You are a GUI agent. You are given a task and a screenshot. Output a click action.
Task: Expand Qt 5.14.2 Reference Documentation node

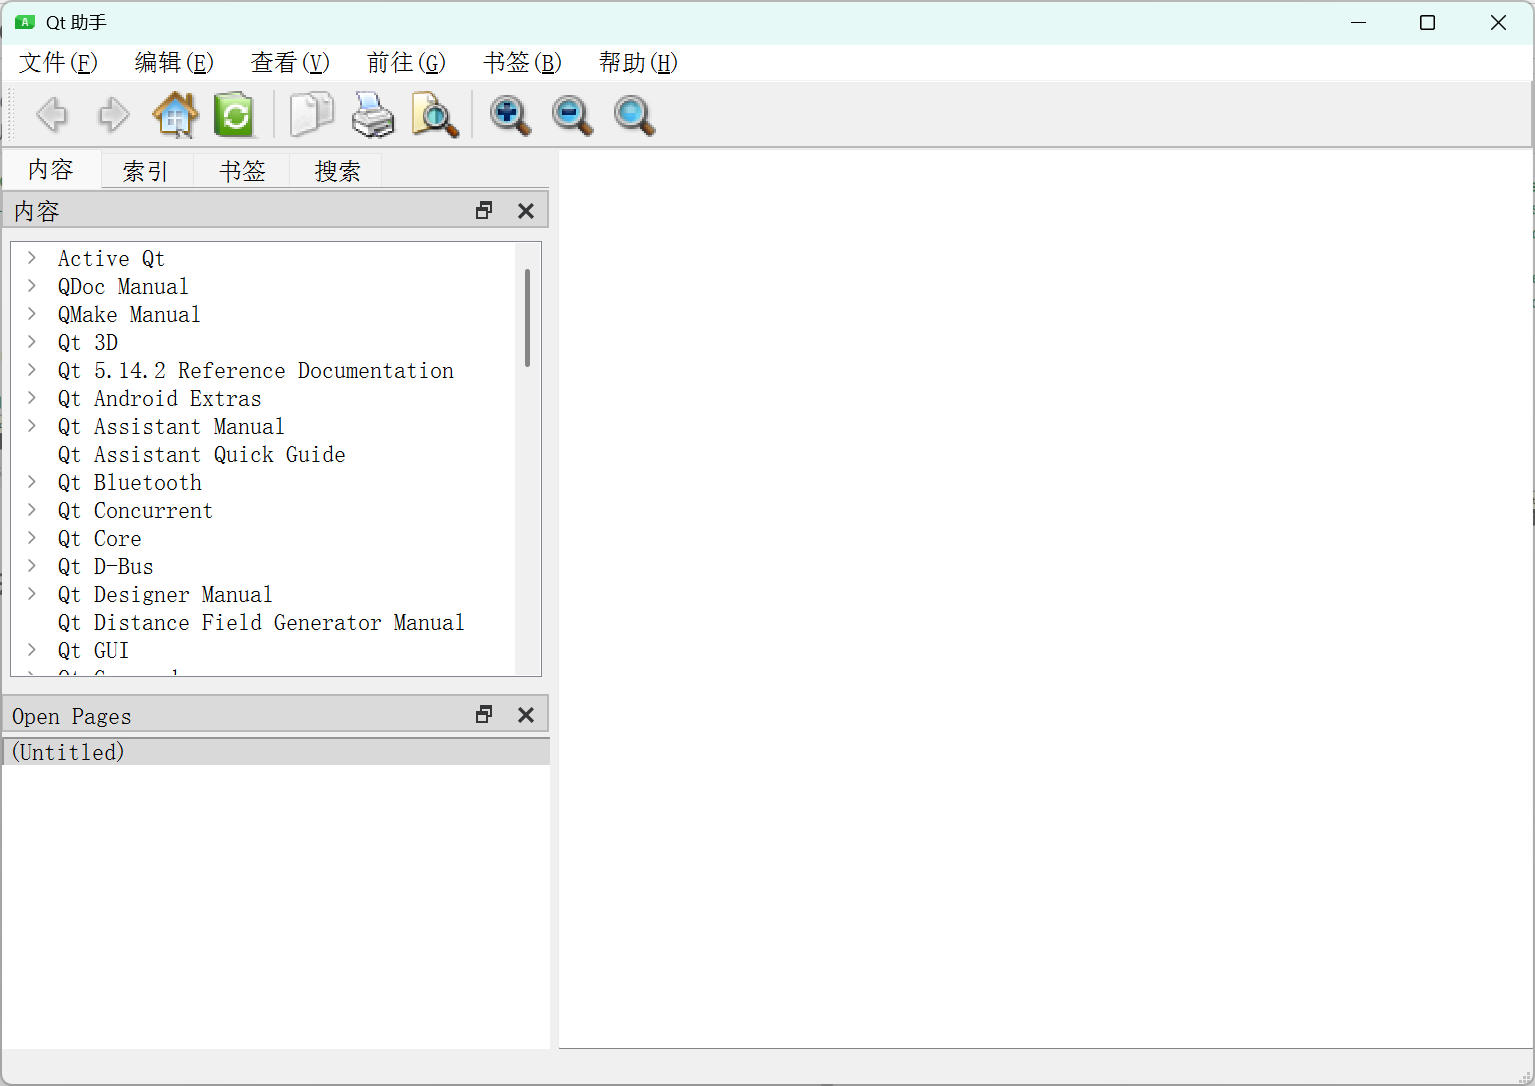[x=32, y=370]
